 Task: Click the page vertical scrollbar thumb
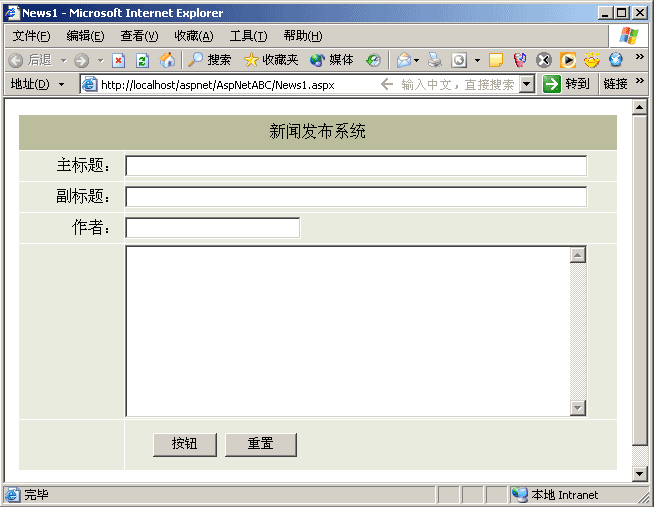tap(639, 281)
